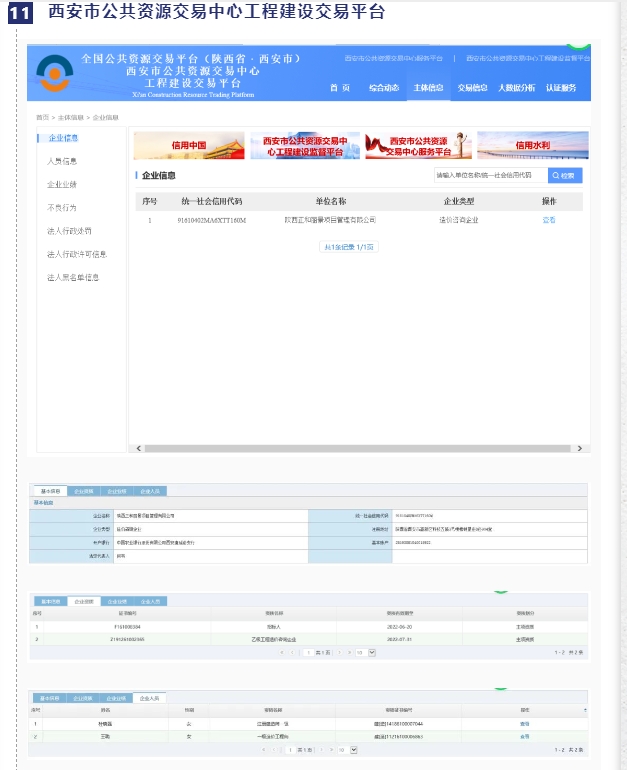Screen dimensions: 627x770
Task: Click the magnifier 检索 search button
Action: click(x=565, y=175)
